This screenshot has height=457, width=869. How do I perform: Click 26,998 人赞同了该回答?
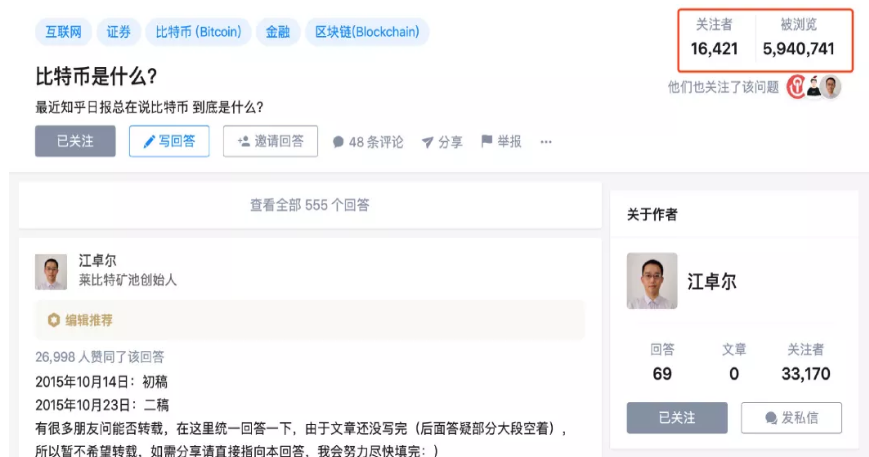(100, 357)
